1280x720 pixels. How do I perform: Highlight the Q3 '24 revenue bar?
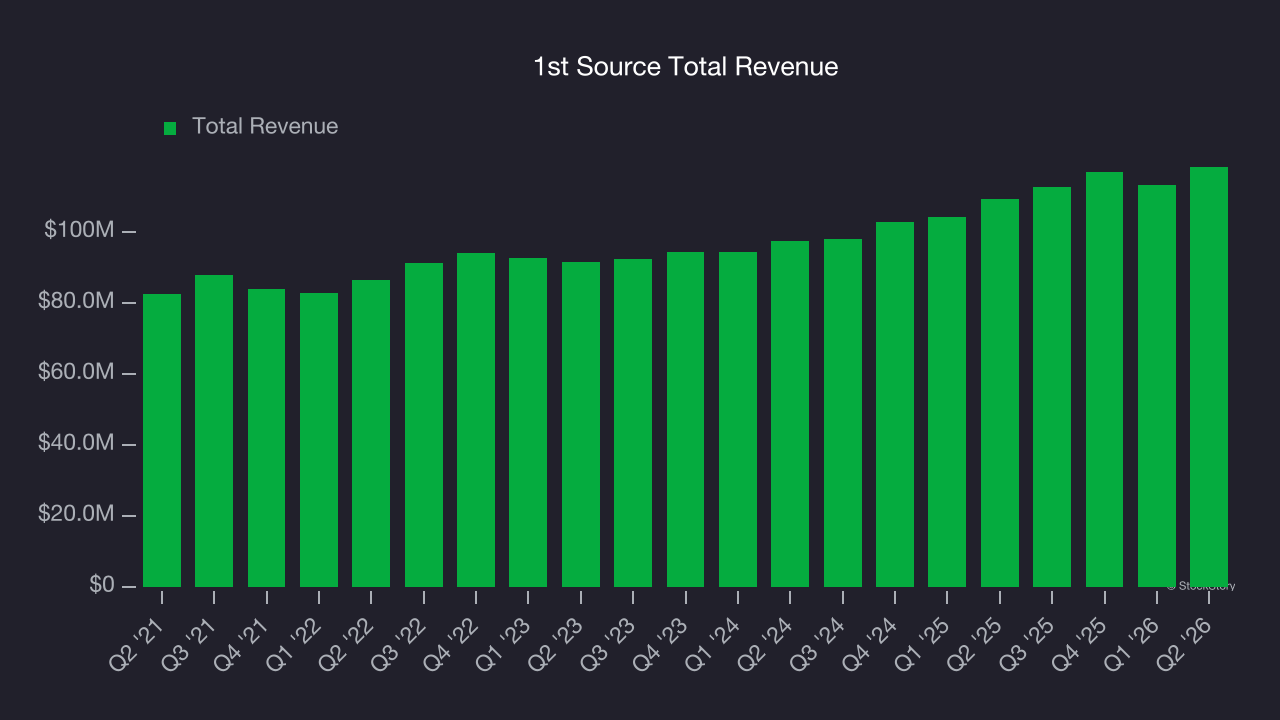pyautogui.click(x=843, y=413)
